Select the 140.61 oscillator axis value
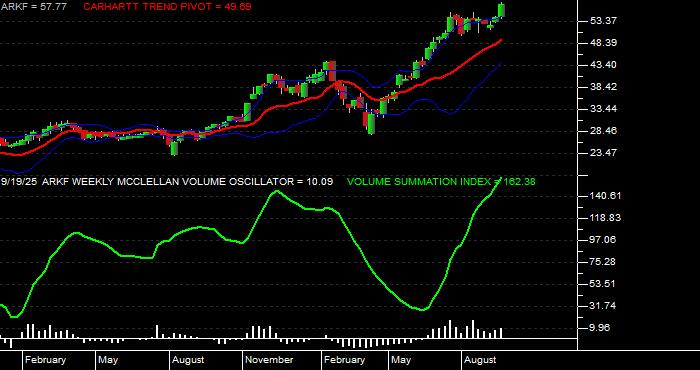This screenshot has height=370, width=700. pos(605,196)
